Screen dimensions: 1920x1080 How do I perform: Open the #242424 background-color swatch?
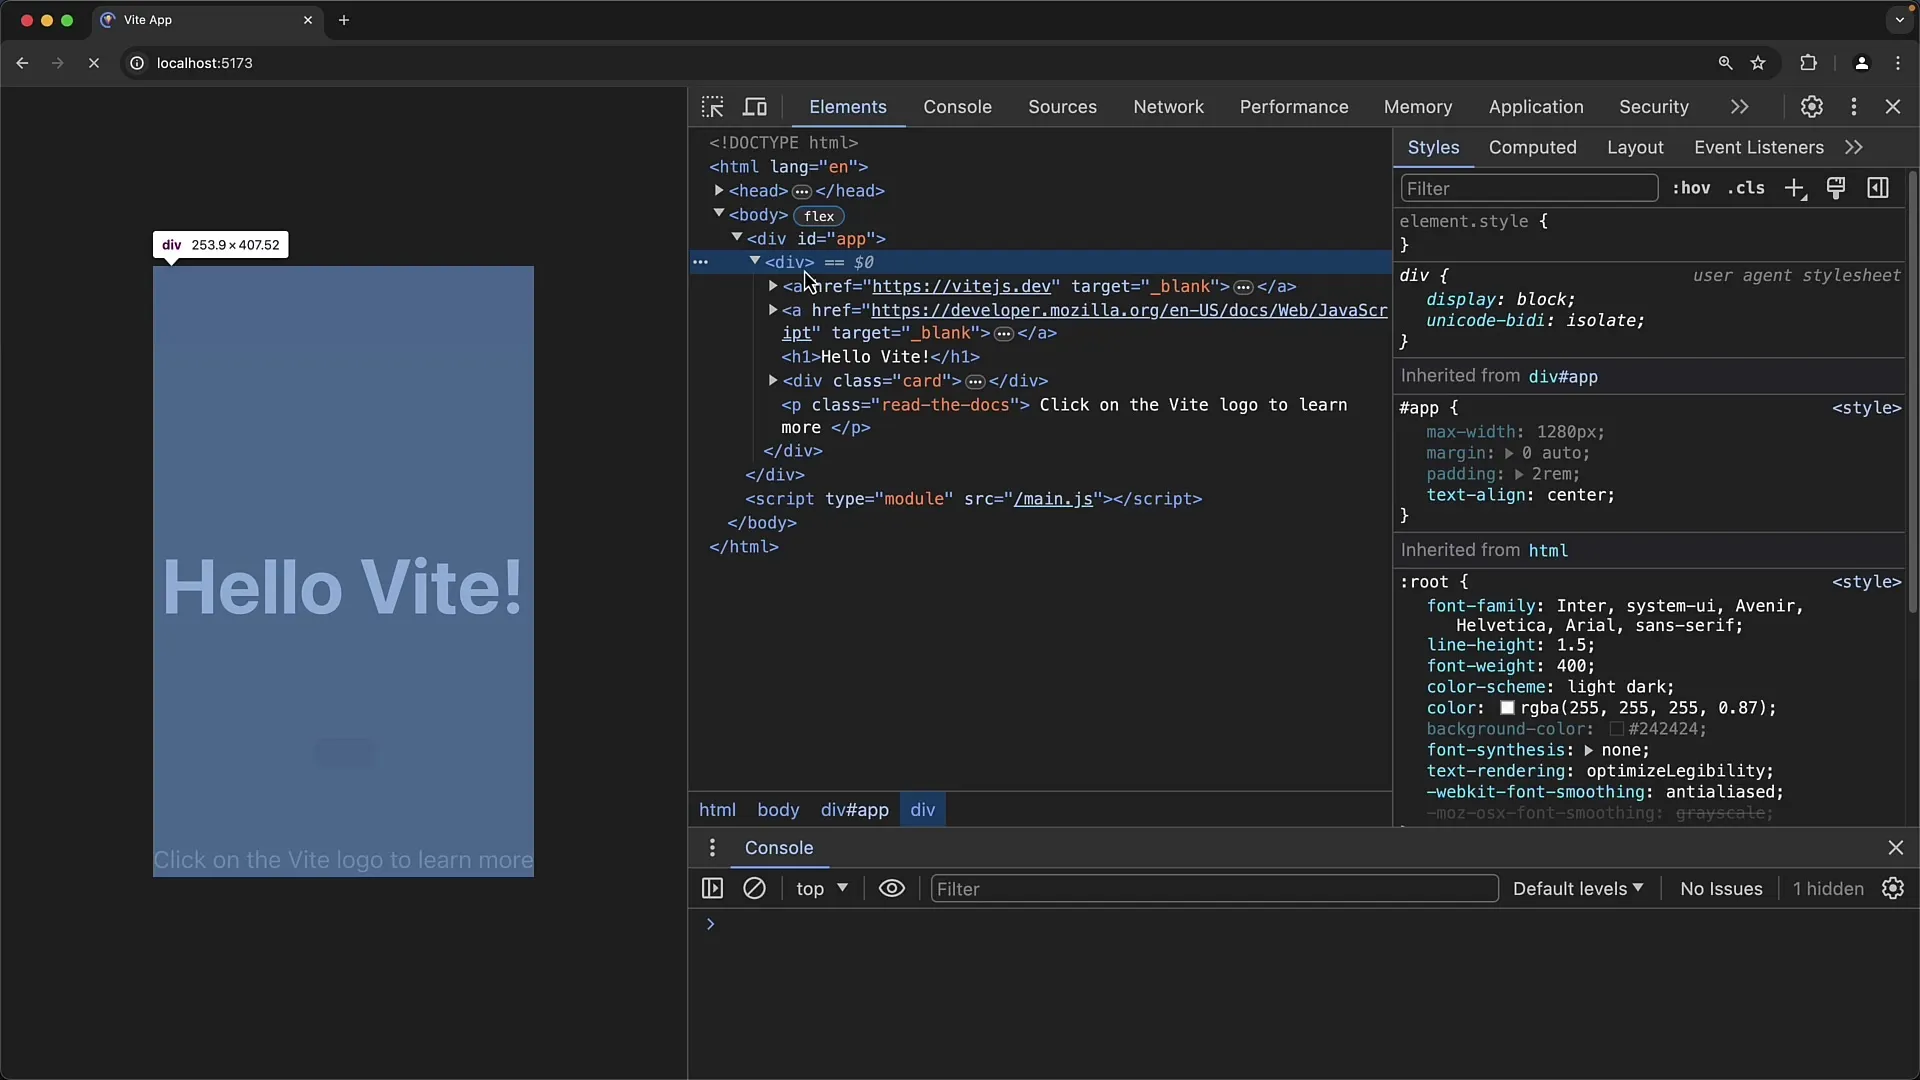pos(1615,729)
